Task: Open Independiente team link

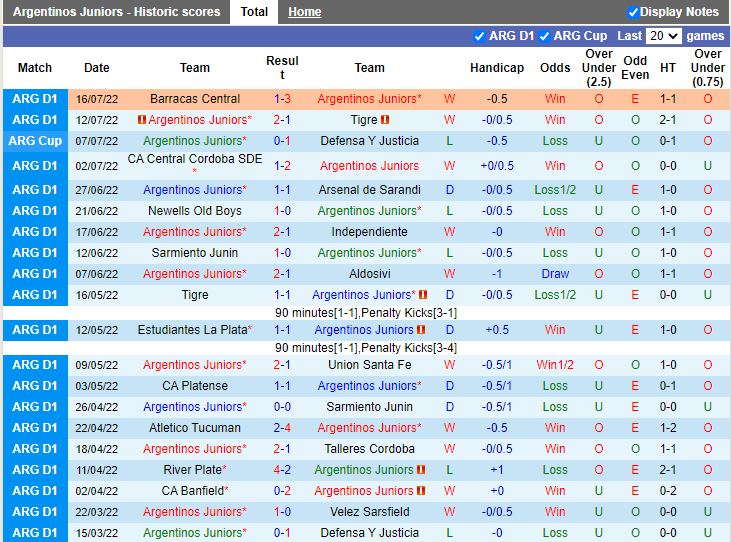Action: tap(369, 232)
